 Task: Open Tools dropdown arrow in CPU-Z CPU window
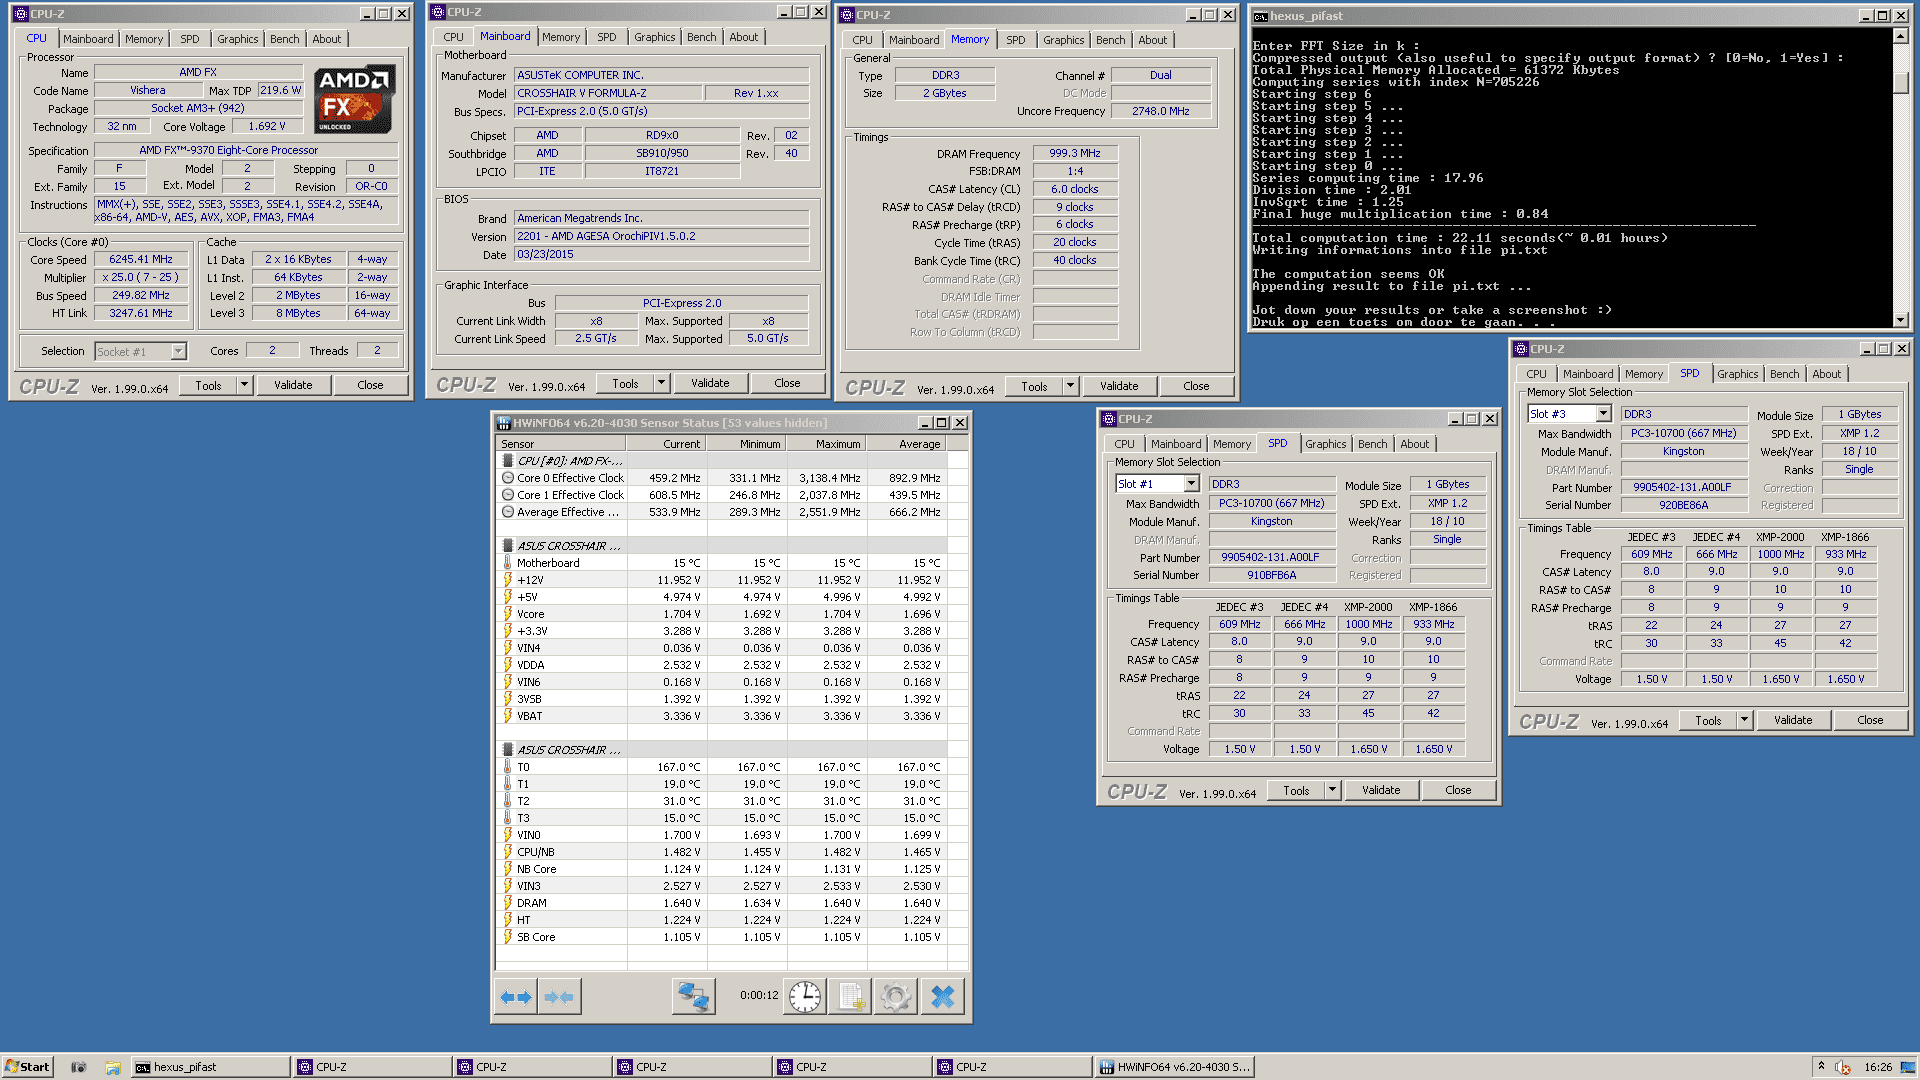point(244,385)
